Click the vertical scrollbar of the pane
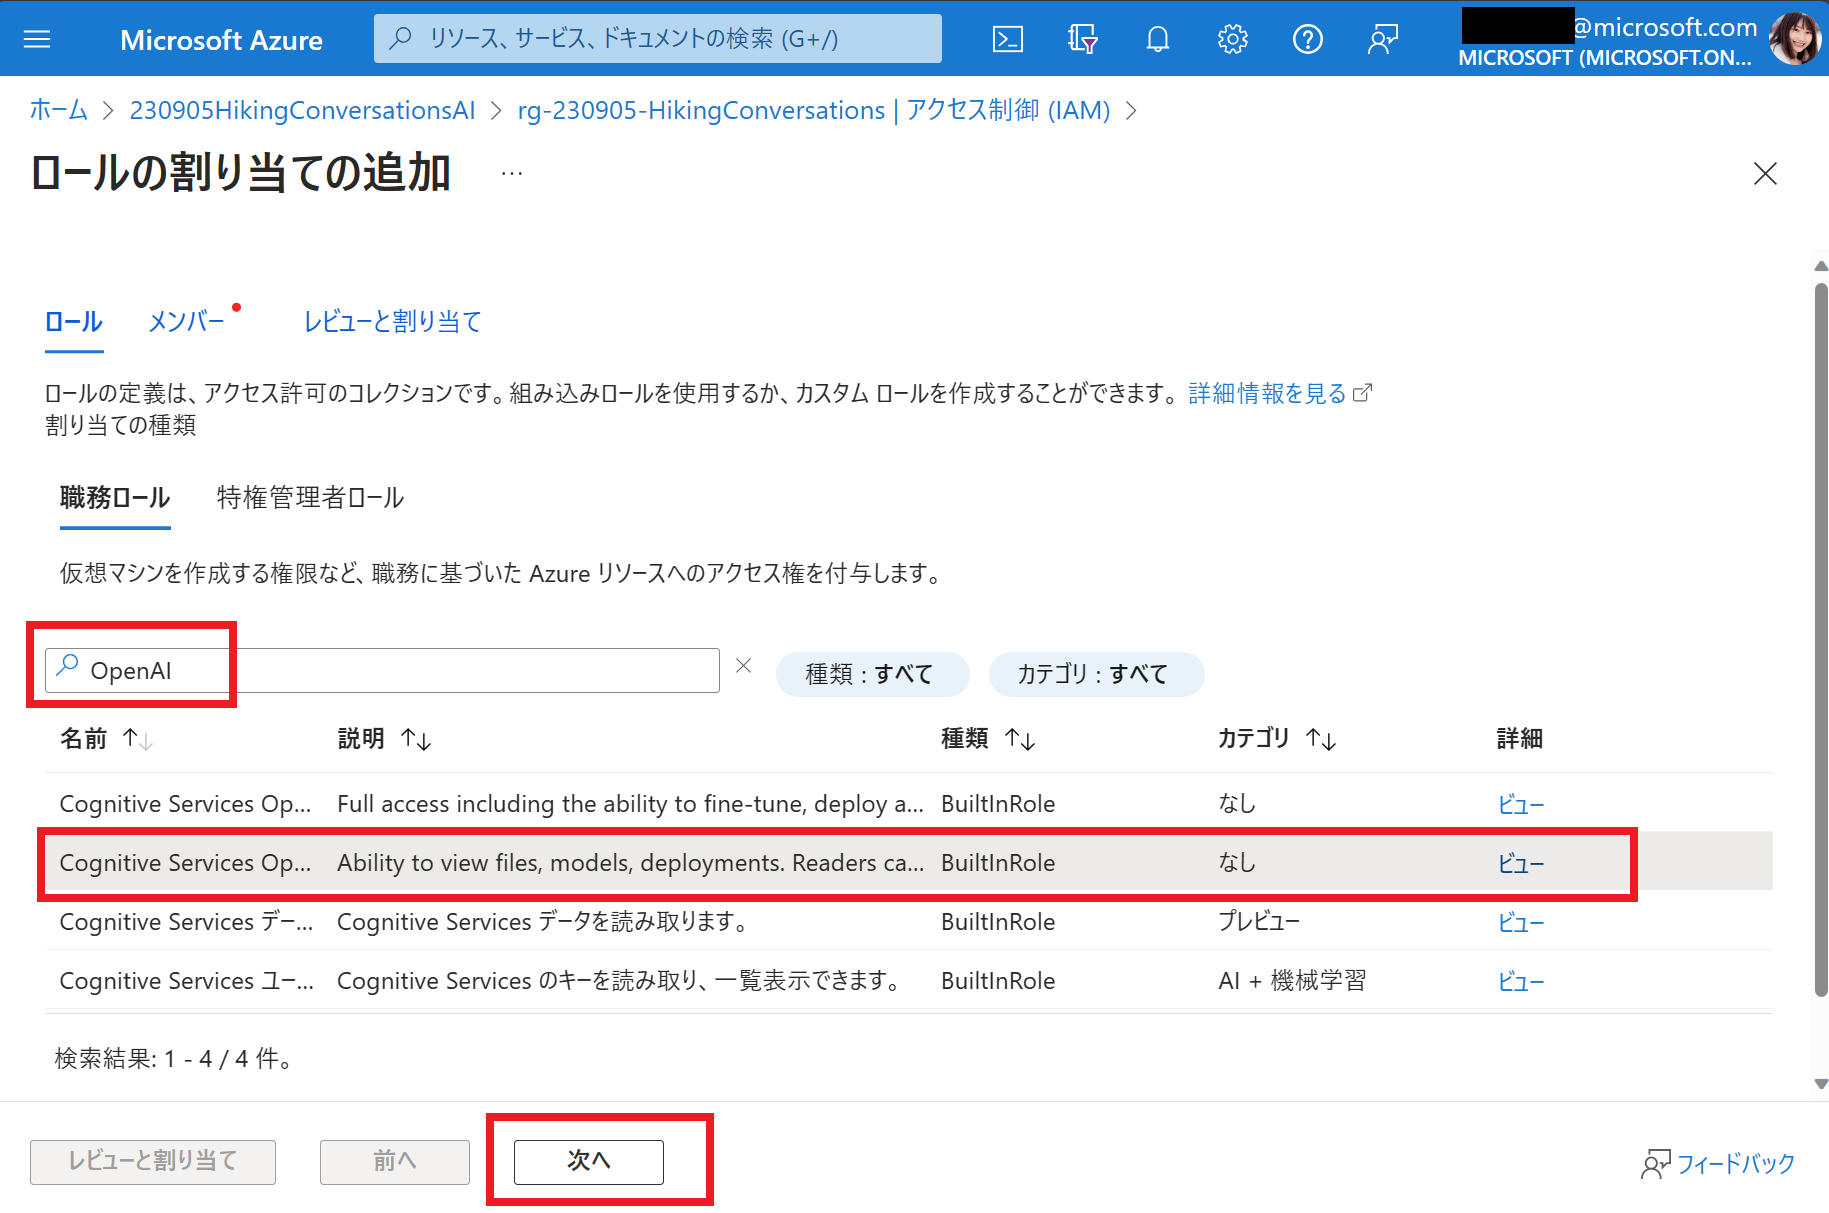Viewport: 1829px width, 1213px height. pyautogui.click(x=1821, y=640)
